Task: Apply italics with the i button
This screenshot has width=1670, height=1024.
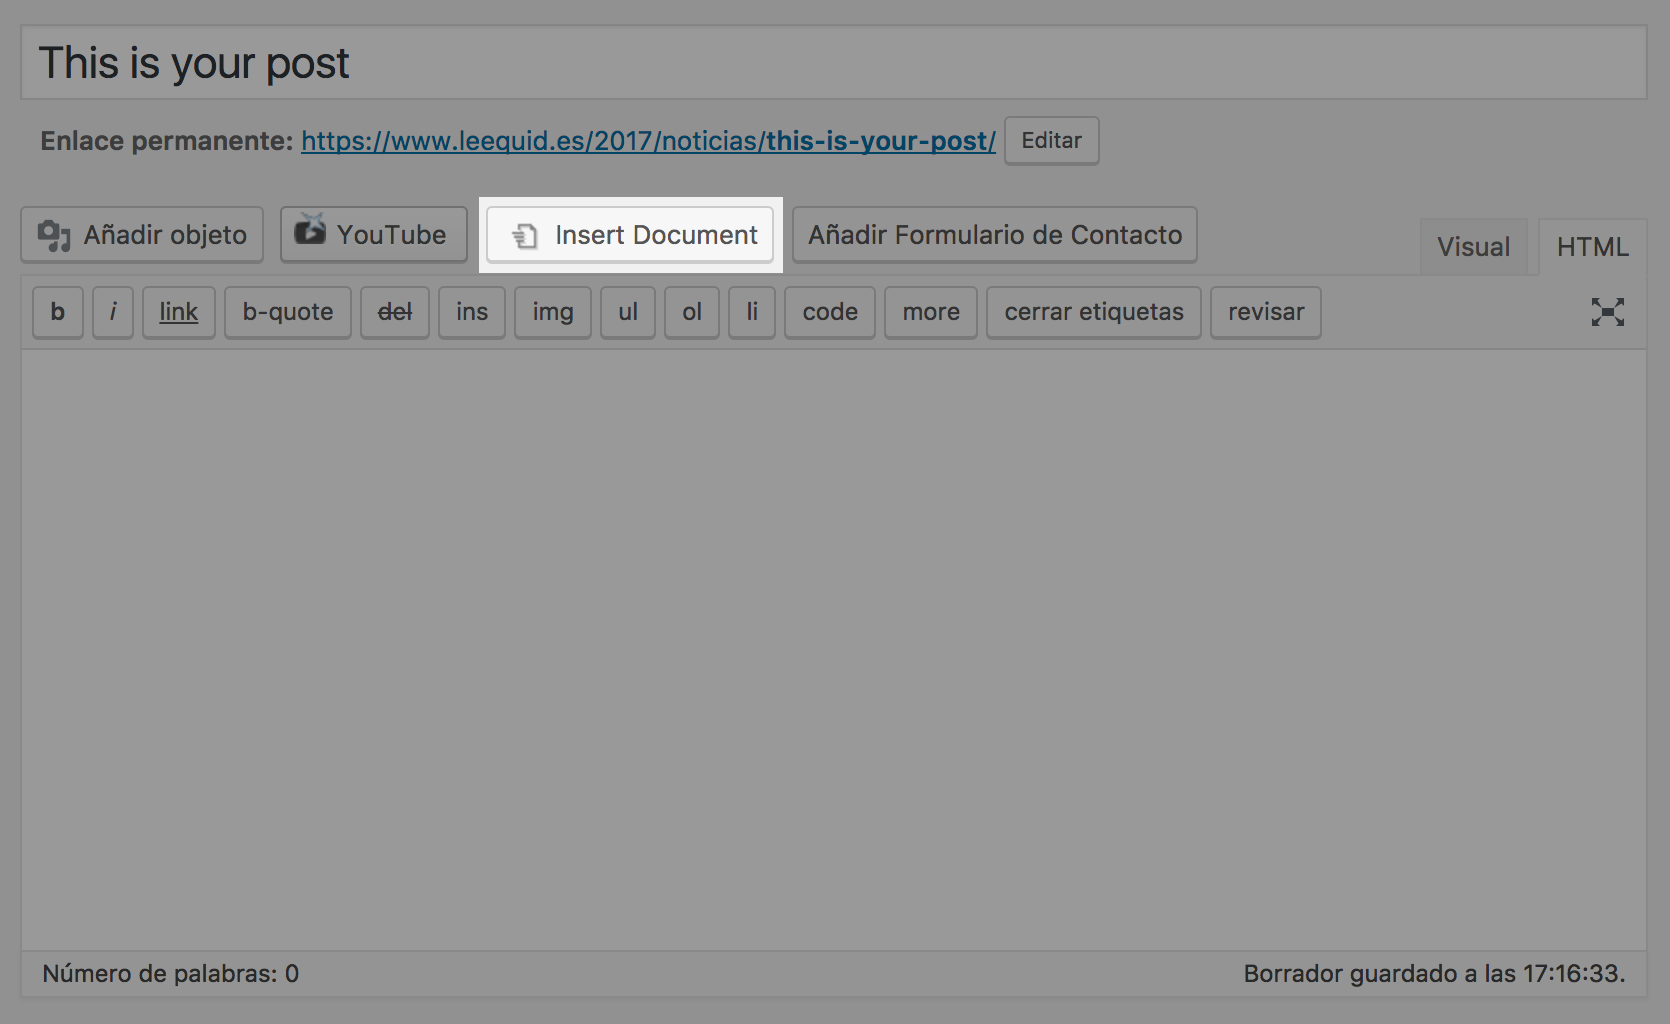Action: pos(113,312)
